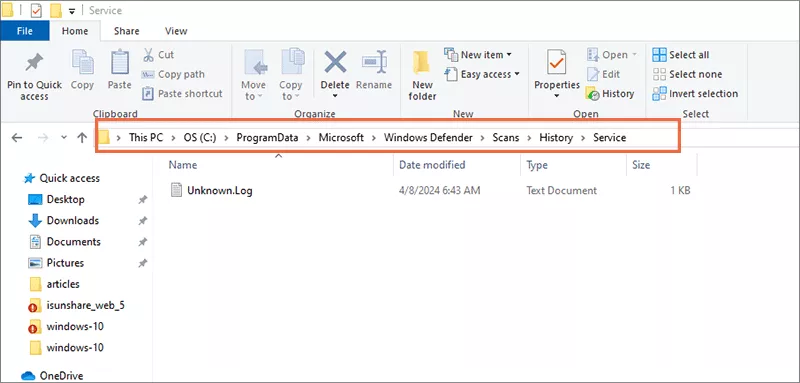
Task: Click This PC in address bar
Action: [x=146, y=138]
